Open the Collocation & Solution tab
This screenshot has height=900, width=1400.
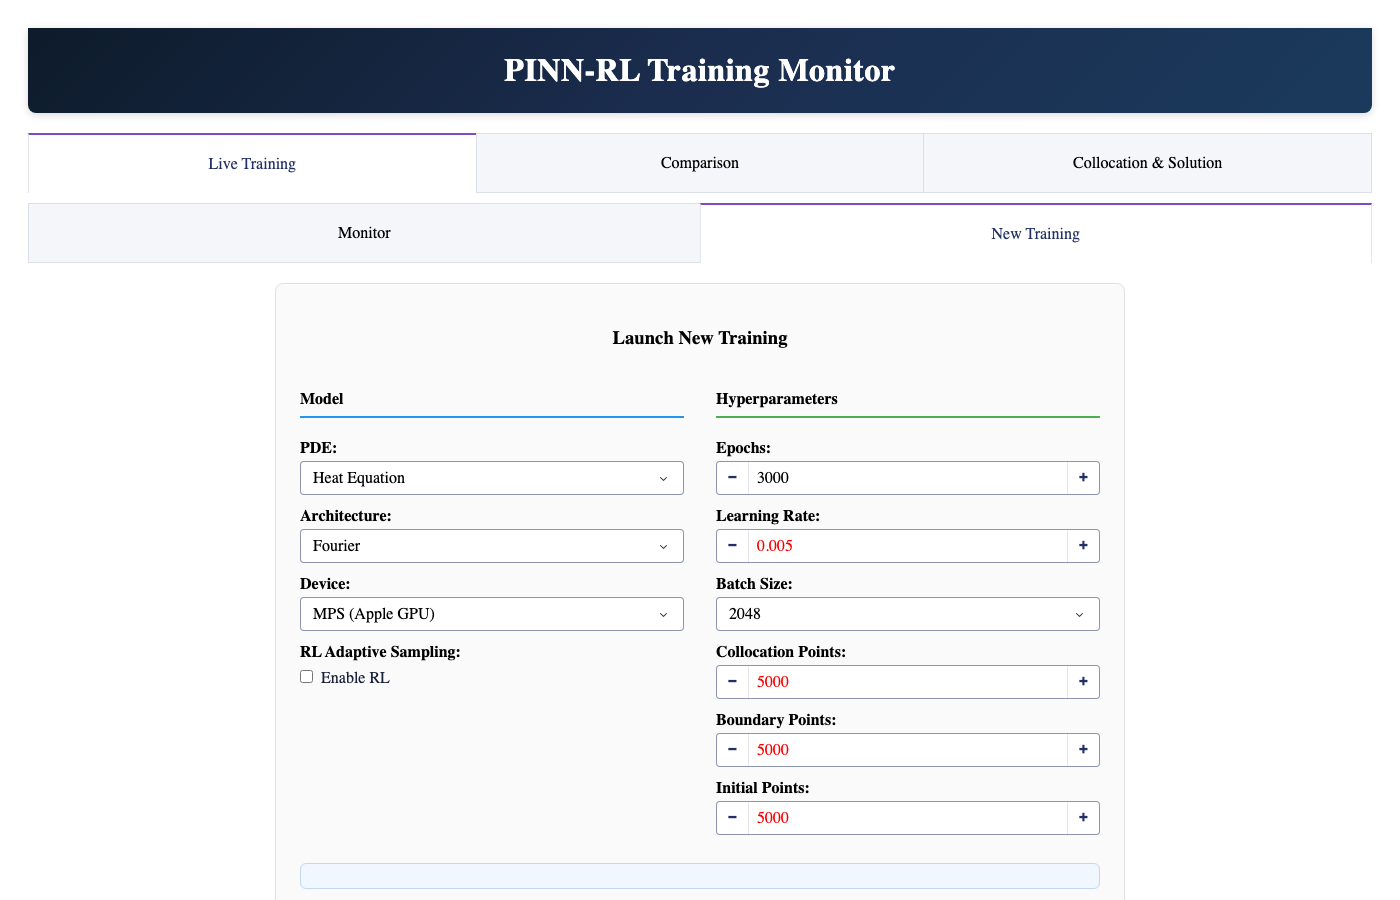[x=1147, y=163]
